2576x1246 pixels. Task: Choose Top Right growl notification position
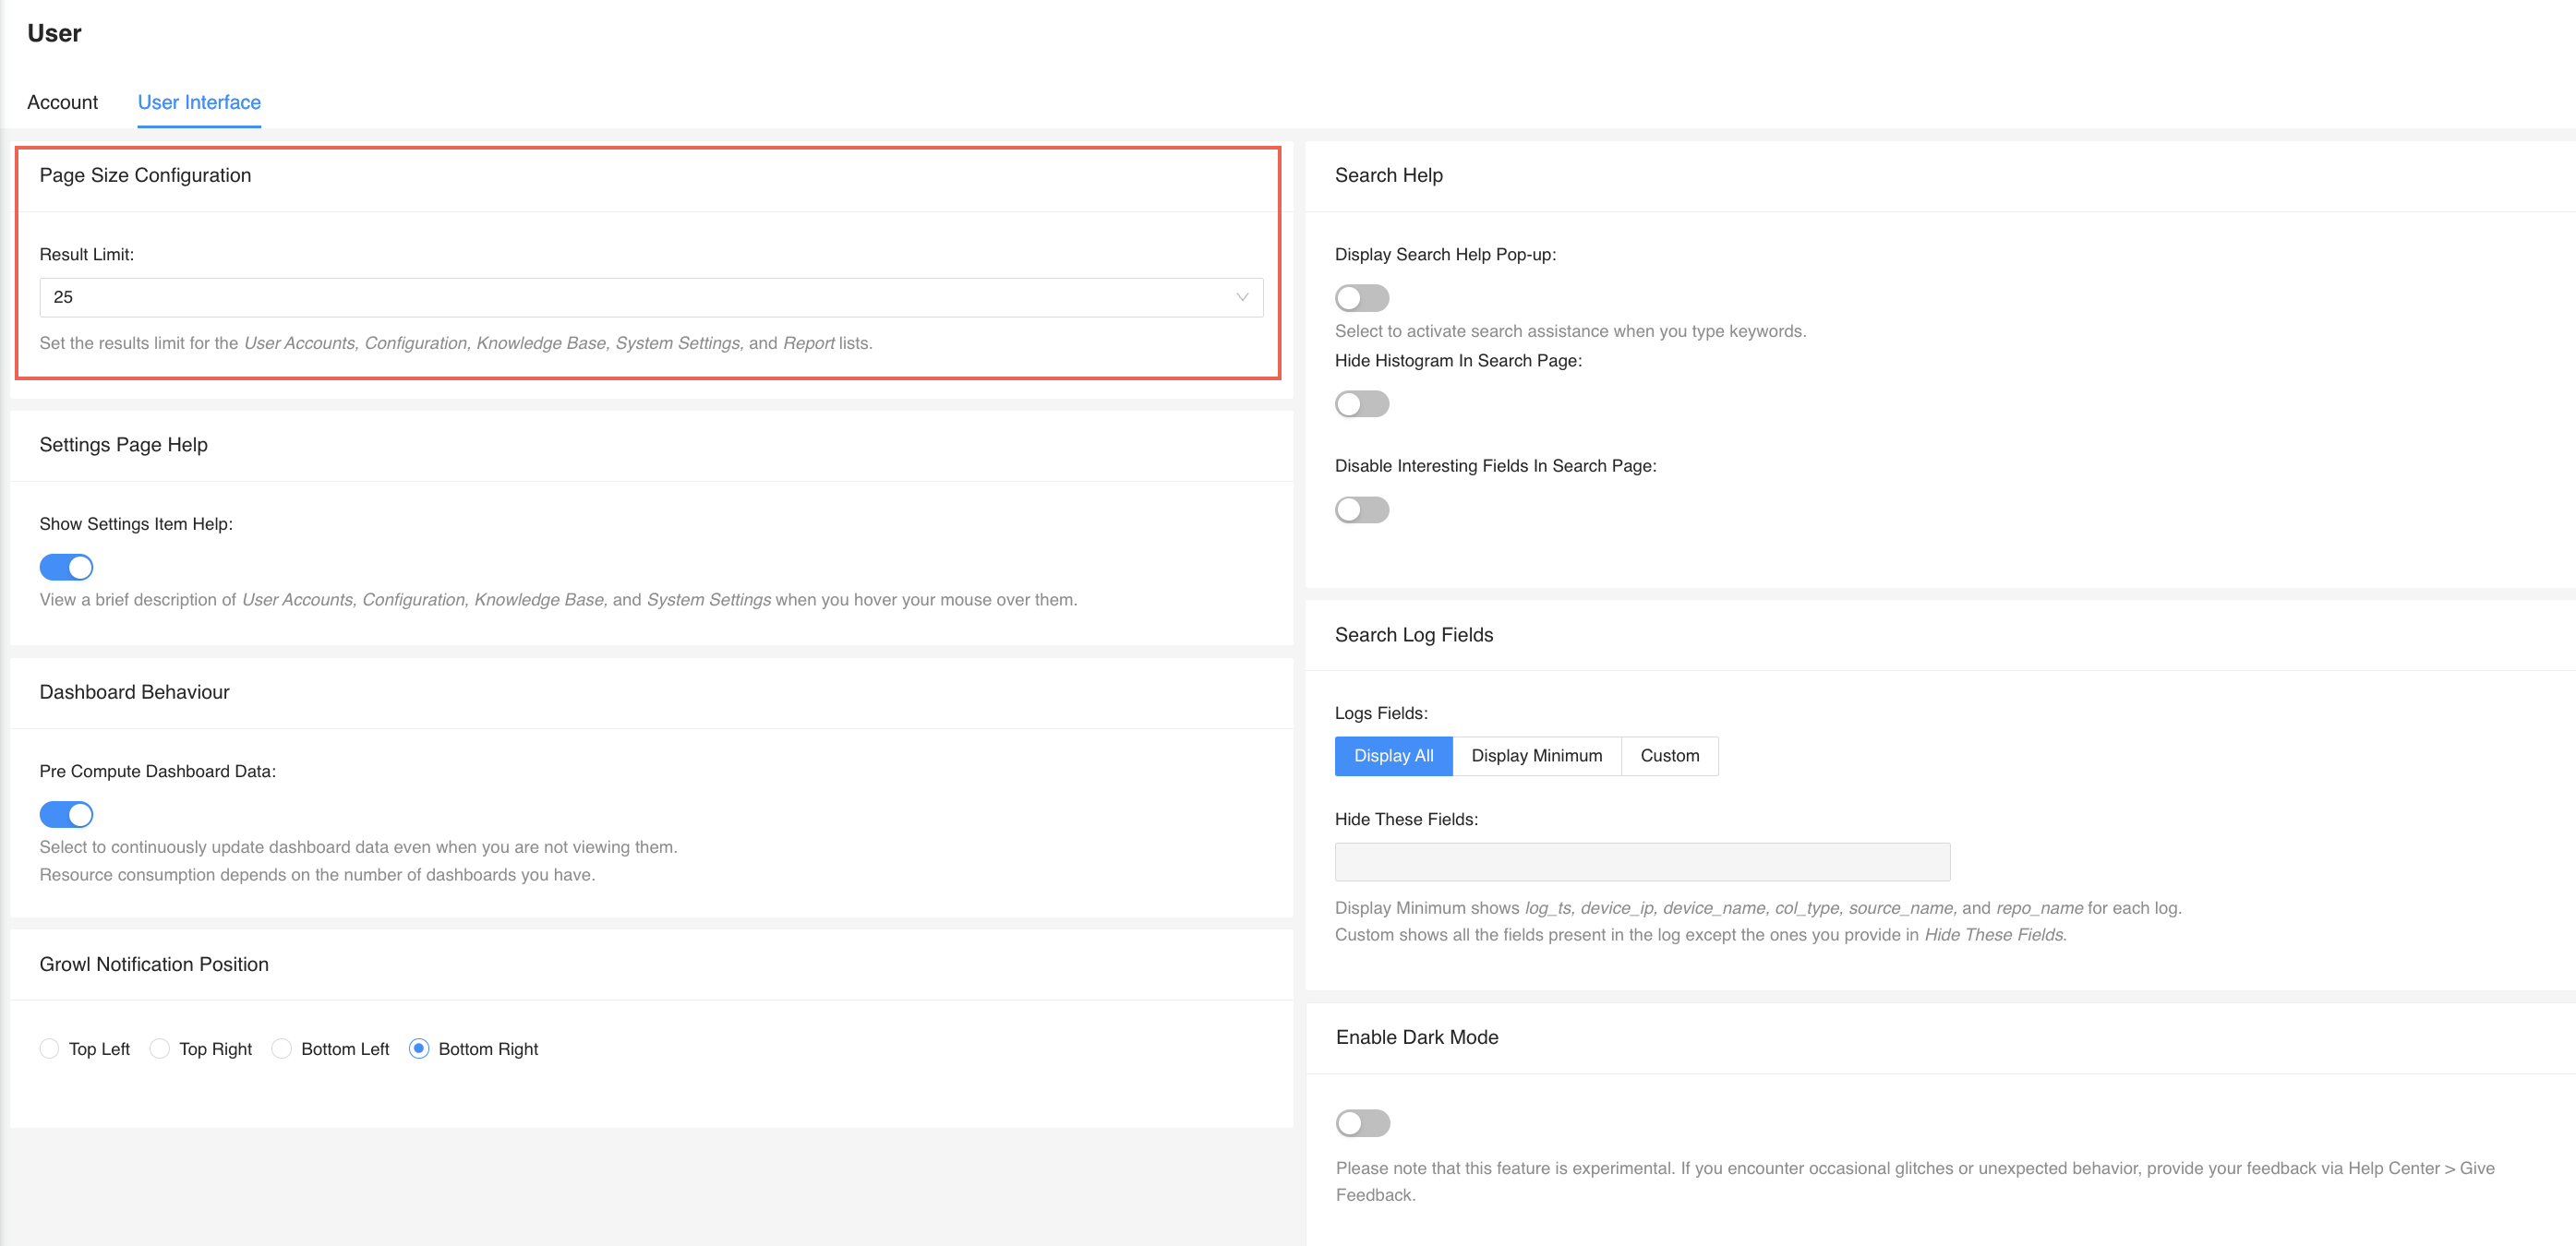click(x=160, y=1048)
